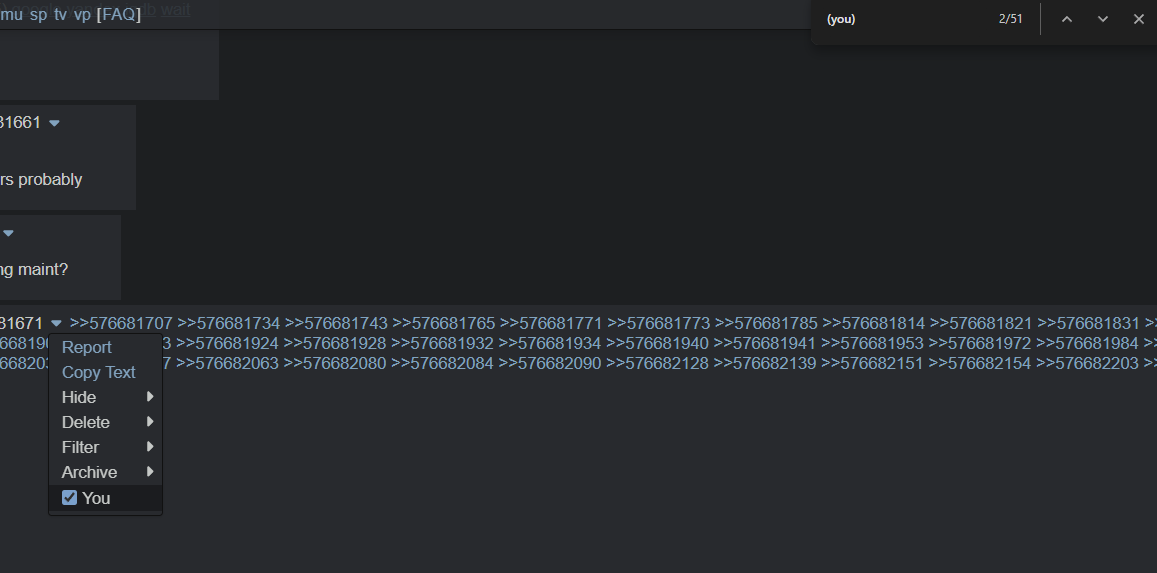Open the tv board link

[61, 15]
